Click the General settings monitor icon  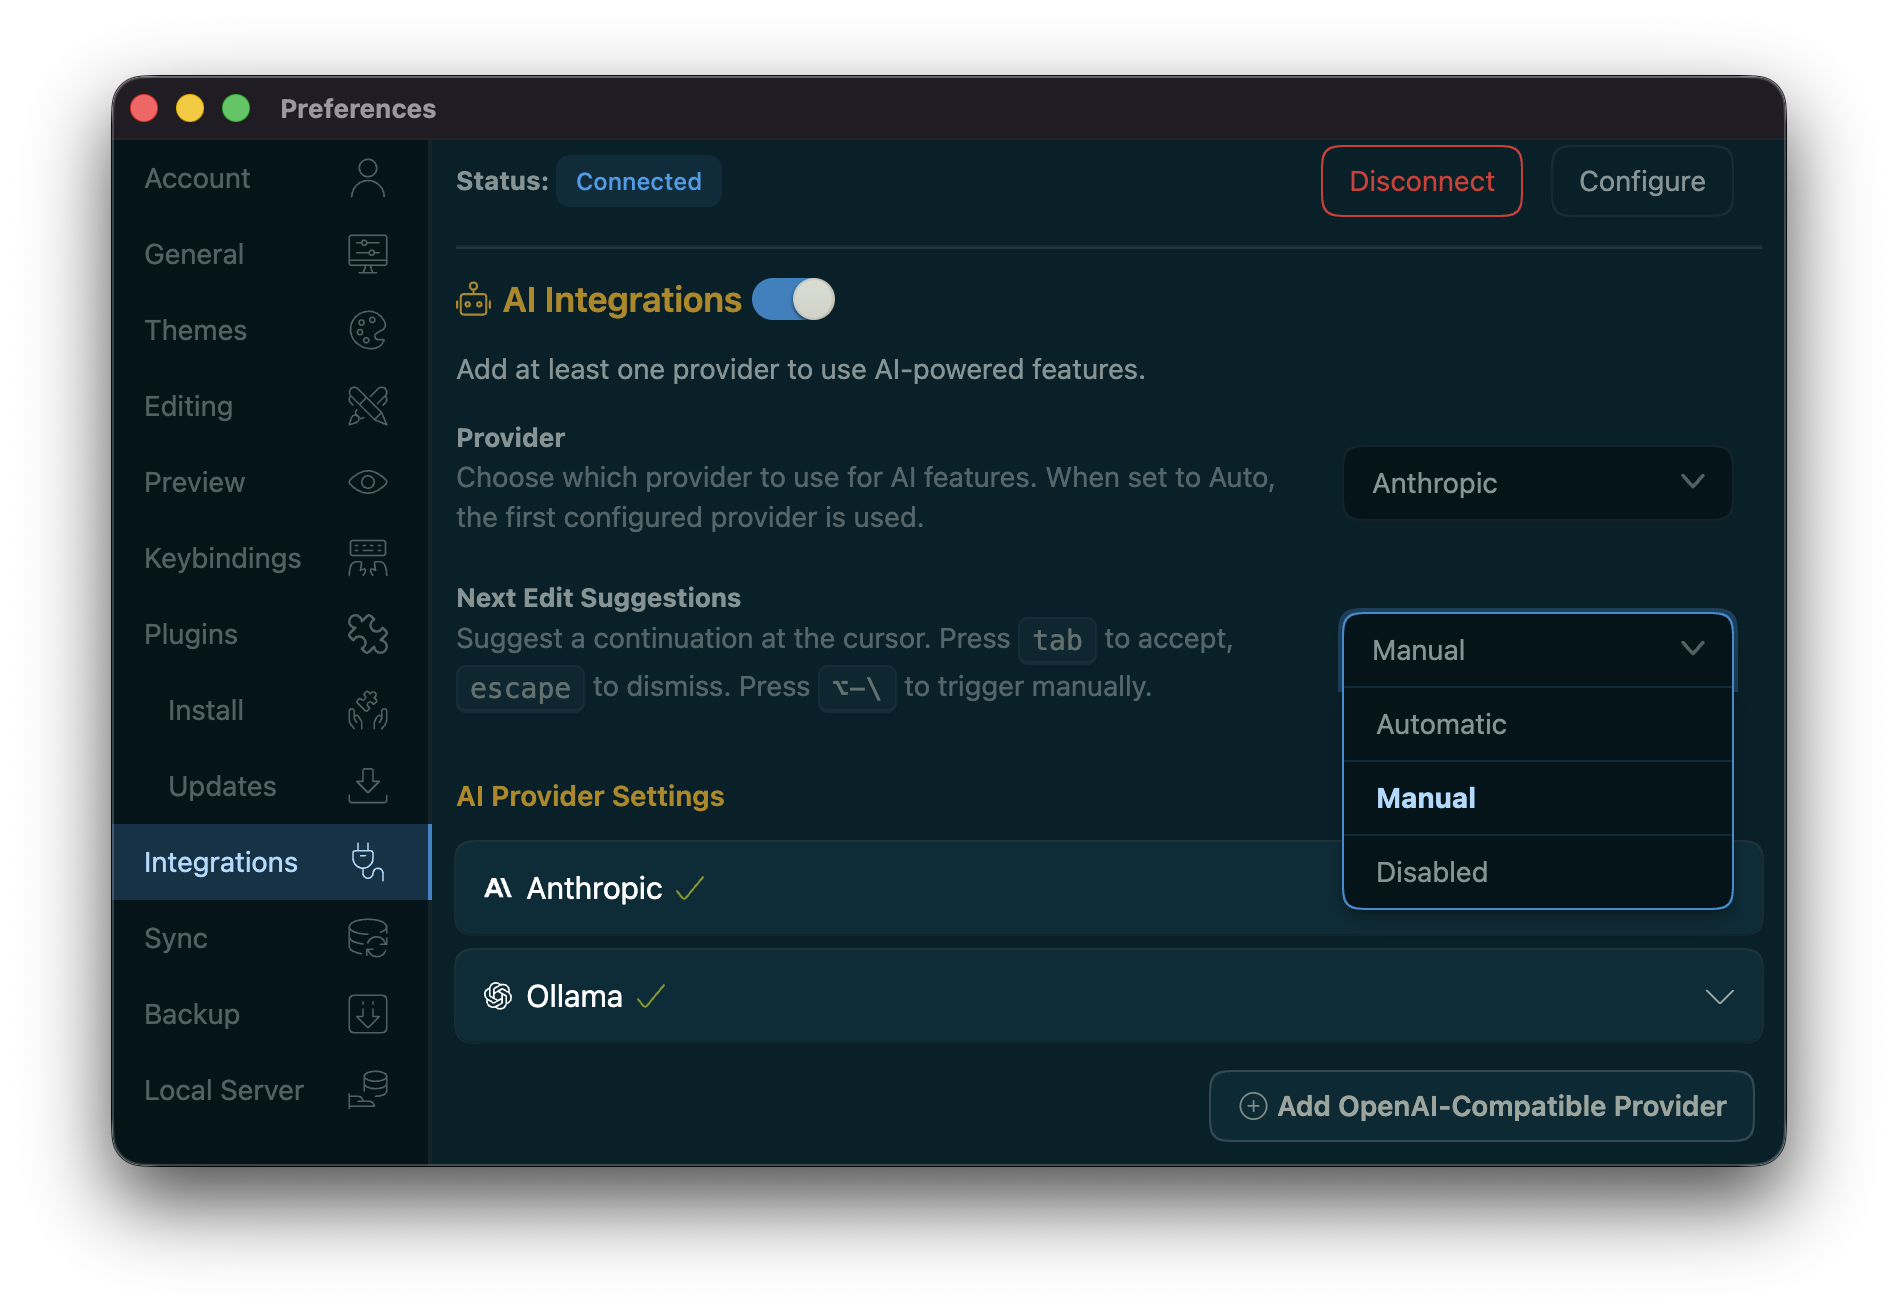368,254
